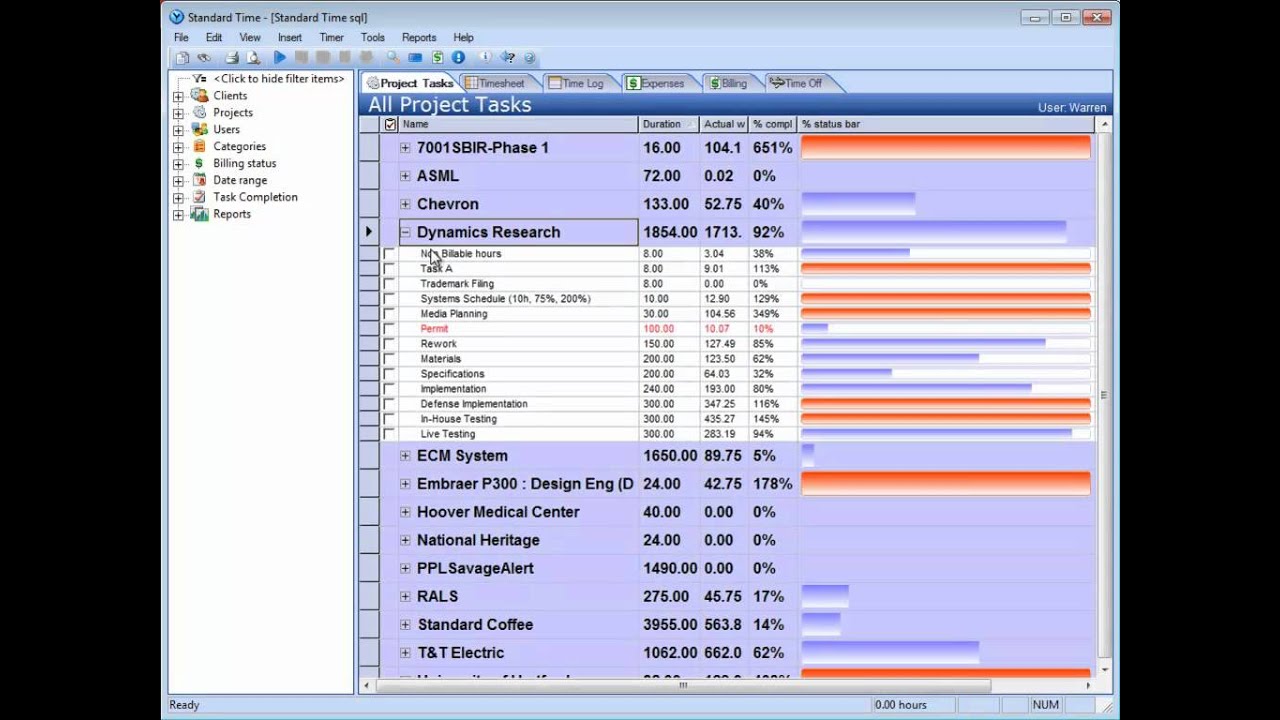Sort by the Name column header
This screenshot has width=1280, height=720.
coord(518,124)
